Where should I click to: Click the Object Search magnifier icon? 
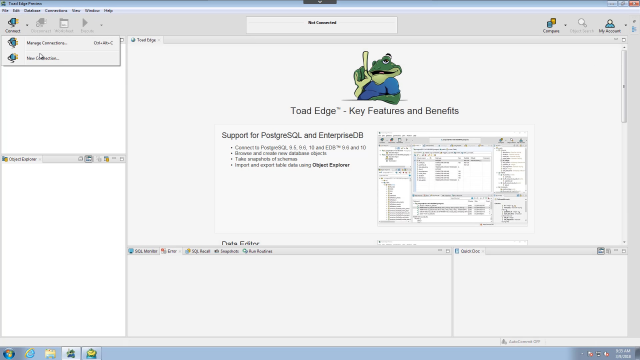coord(582,23)
